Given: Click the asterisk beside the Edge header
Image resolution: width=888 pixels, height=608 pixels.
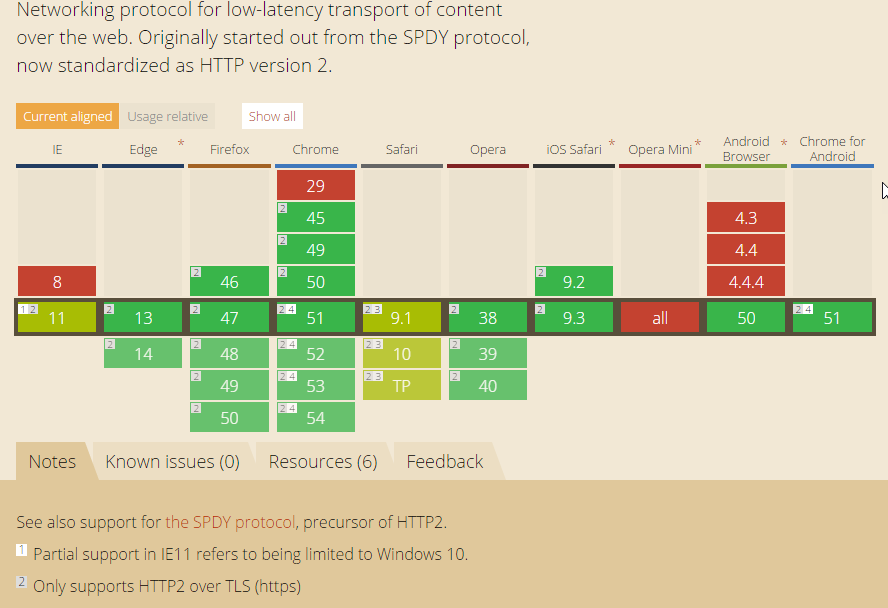Looking at the screenshot, I should pyautogui.click(x=181, y=144).
